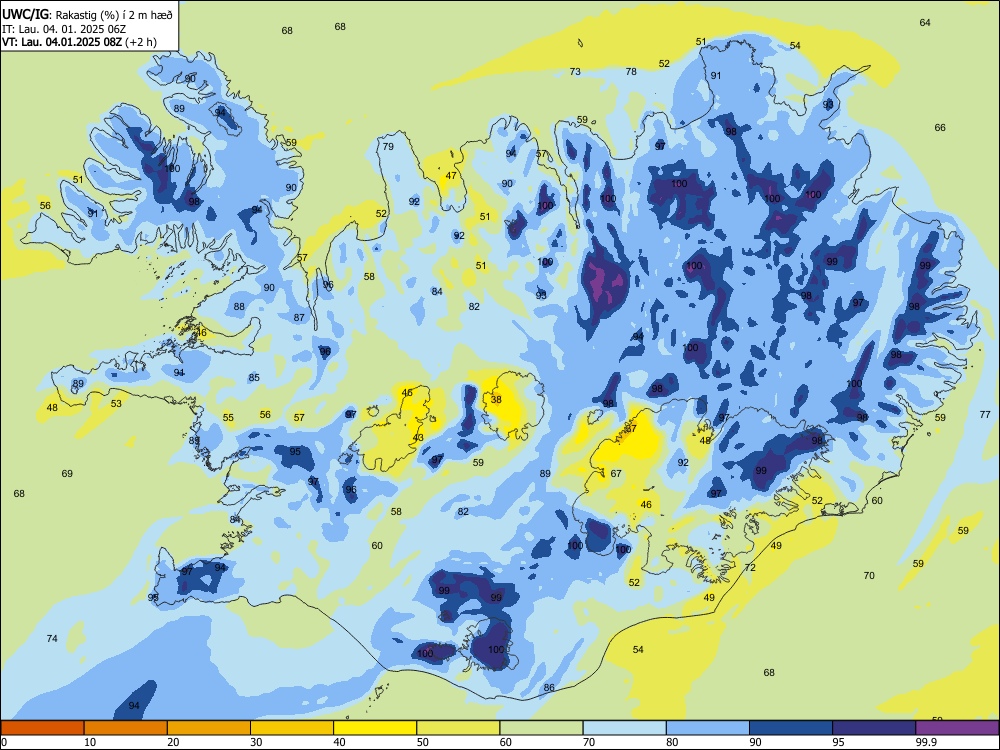Pick the pale yellow 50–60 legend segment

[x=458, y=728]
